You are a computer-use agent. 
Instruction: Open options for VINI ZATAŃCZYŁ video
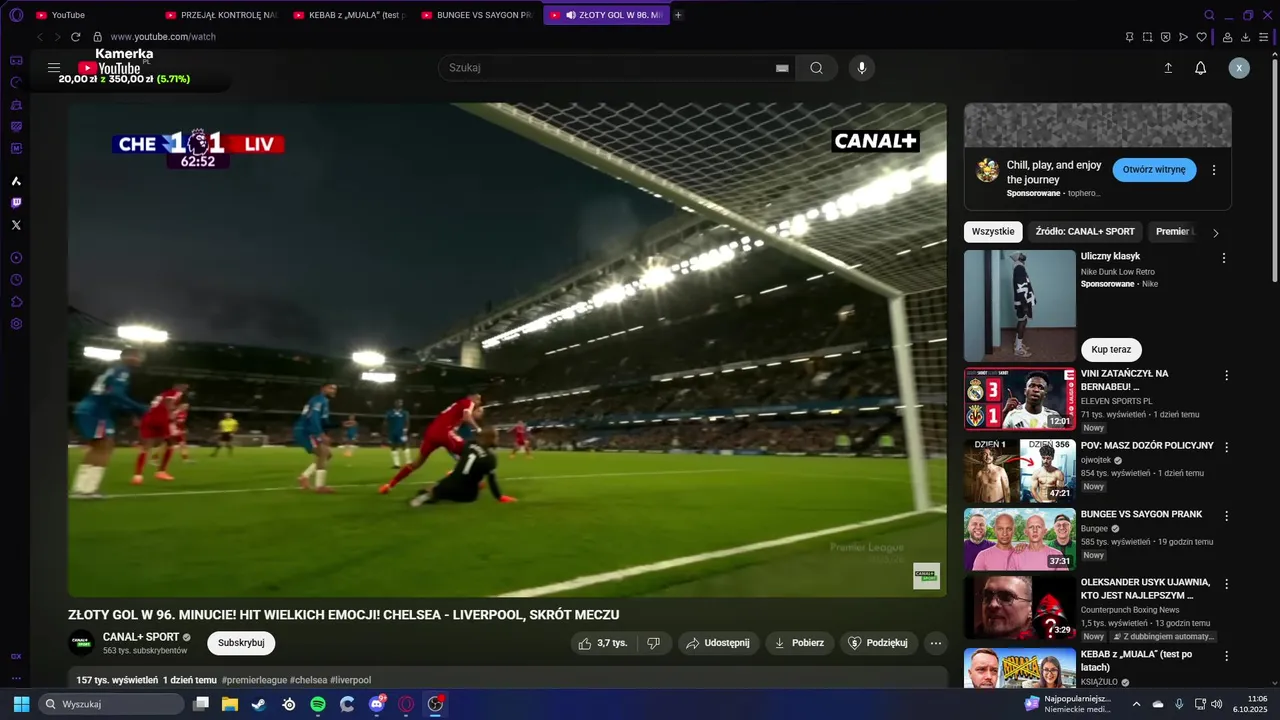click(x=1227, y=376)
